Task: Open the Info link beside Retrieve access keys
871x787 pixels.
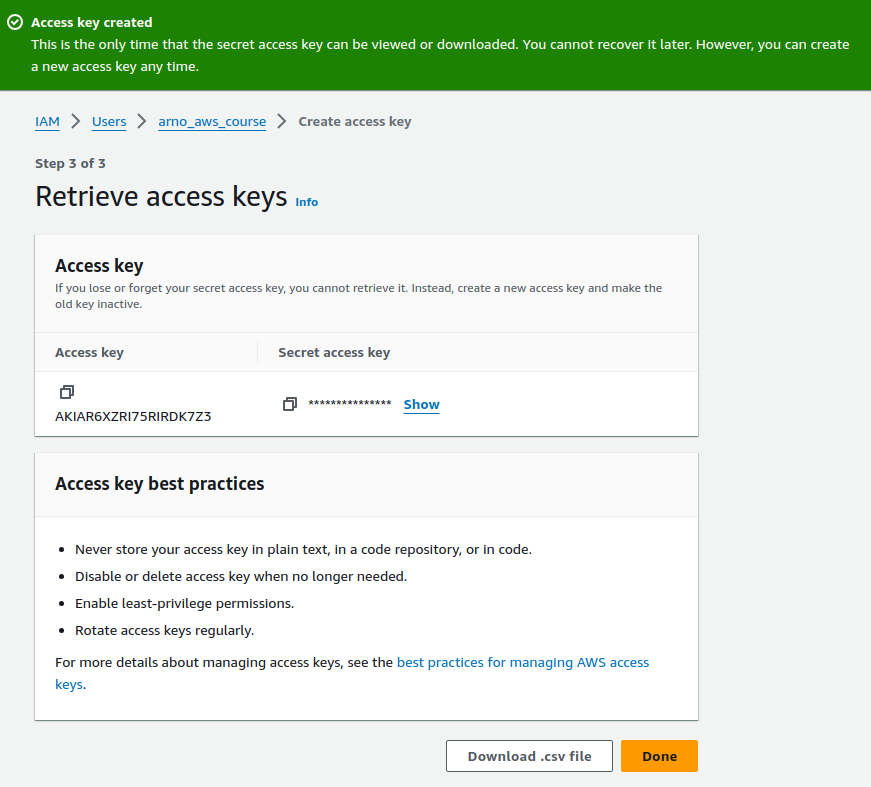Action: point(306,202)
